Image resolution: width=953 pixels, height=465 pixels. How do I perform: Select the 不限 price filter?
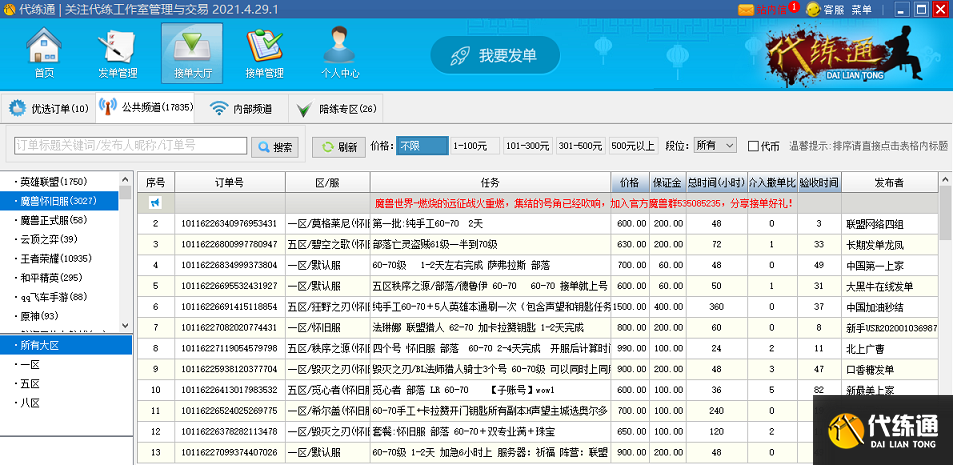click(x=420, y=146)
